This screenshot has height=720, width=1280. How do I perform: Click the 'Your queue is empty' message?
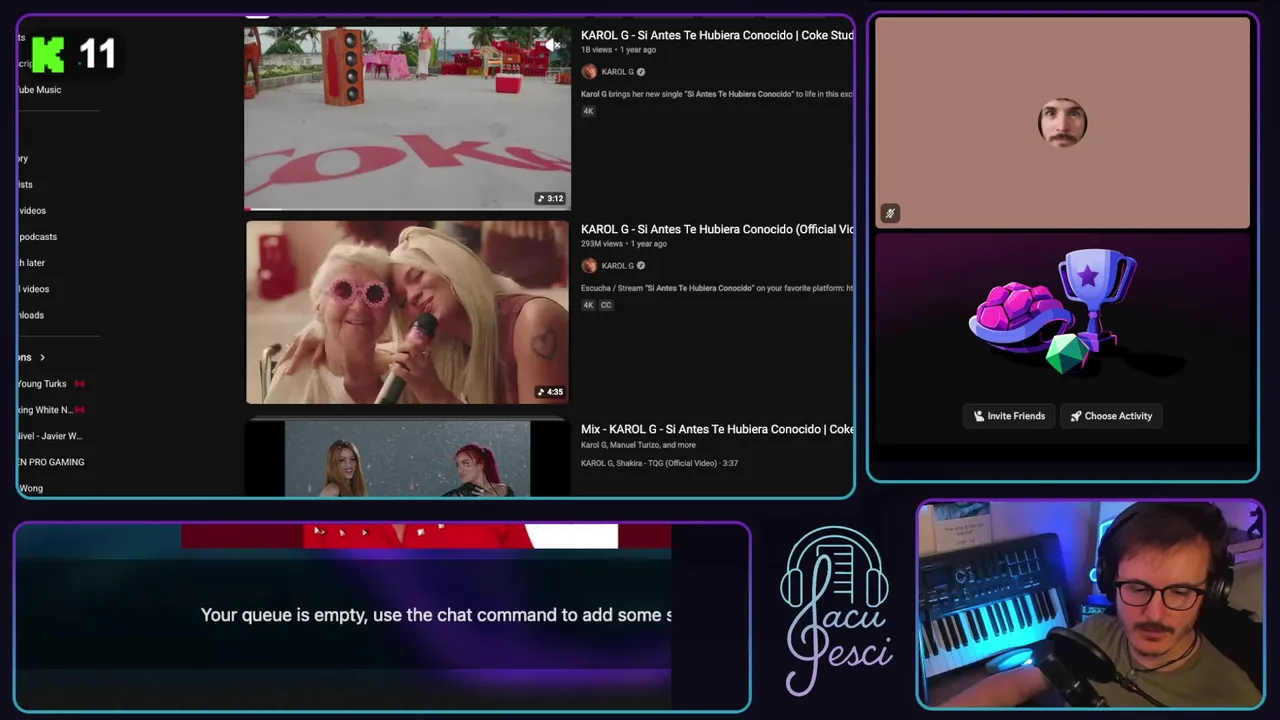(x=436, y=615)
